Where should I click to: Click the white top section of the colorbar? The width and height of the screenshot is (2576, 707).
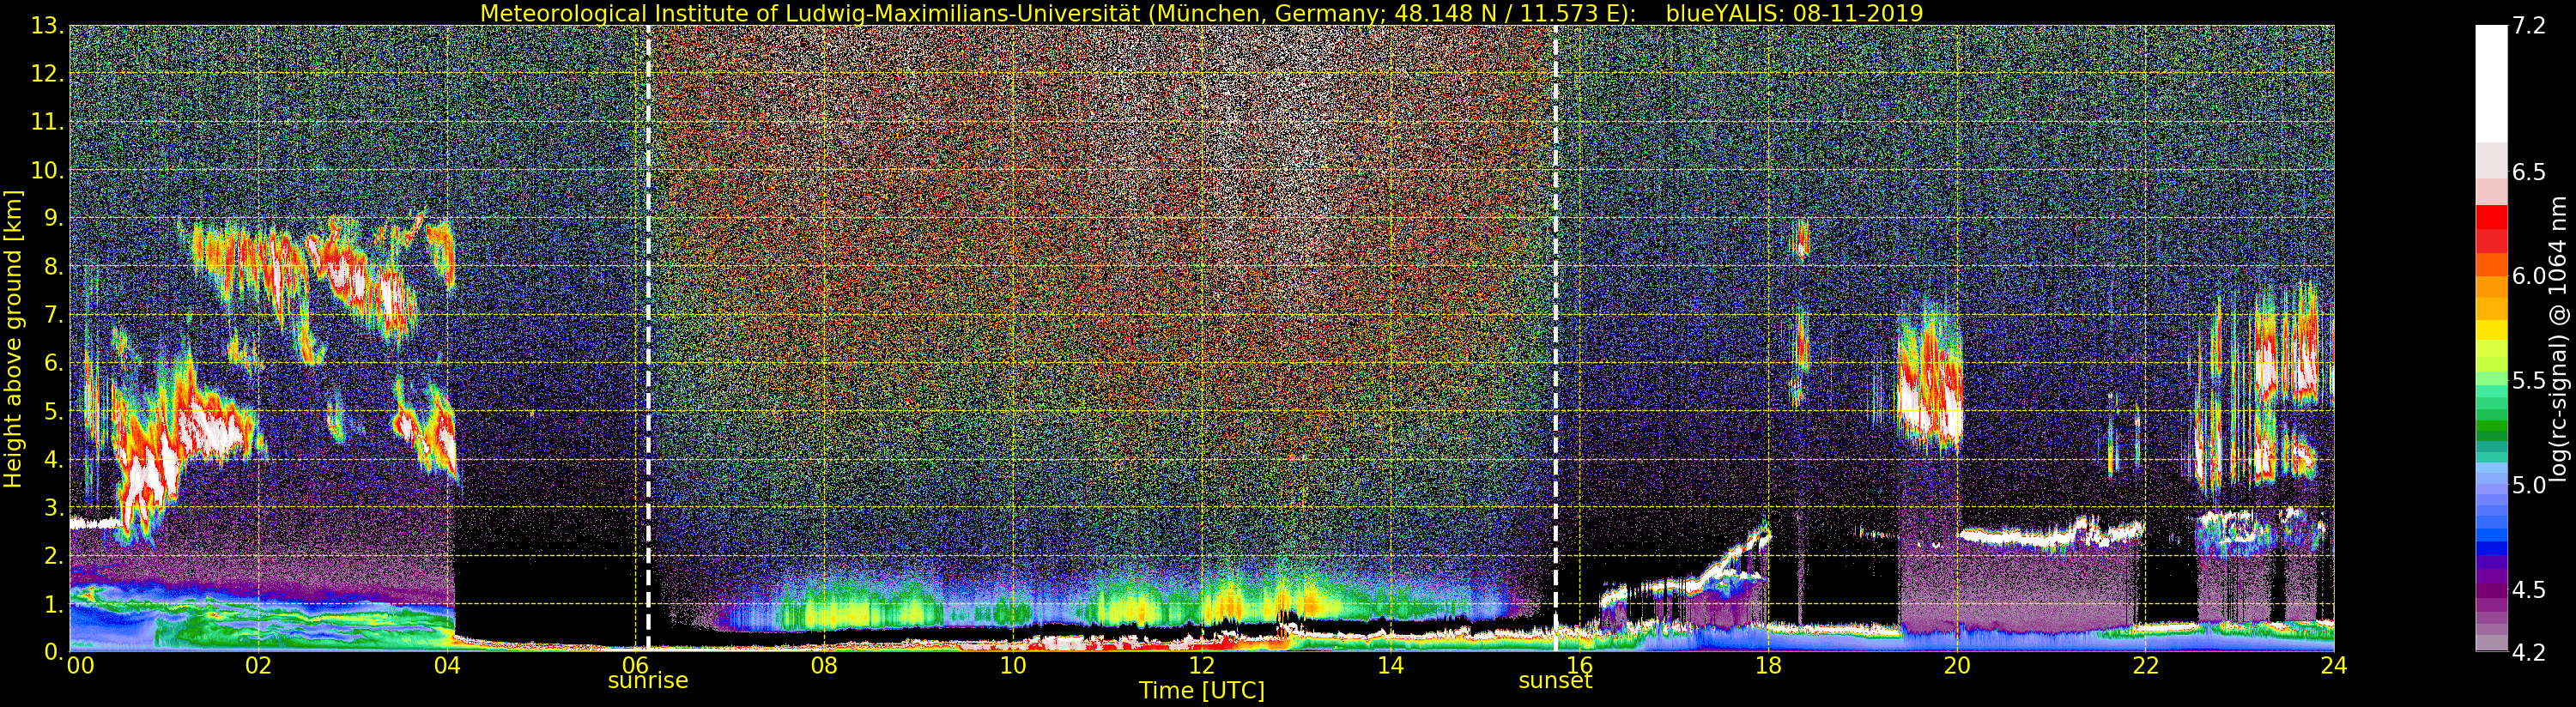coord(2491,85)
